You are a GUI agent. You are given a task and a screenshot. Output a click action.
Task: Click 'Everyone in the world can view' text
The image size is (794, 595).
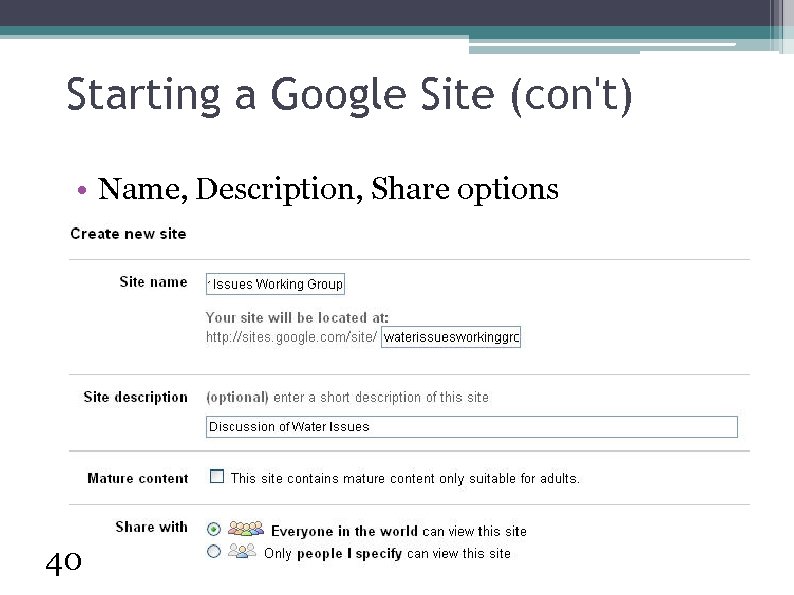[x=398, y=531]
